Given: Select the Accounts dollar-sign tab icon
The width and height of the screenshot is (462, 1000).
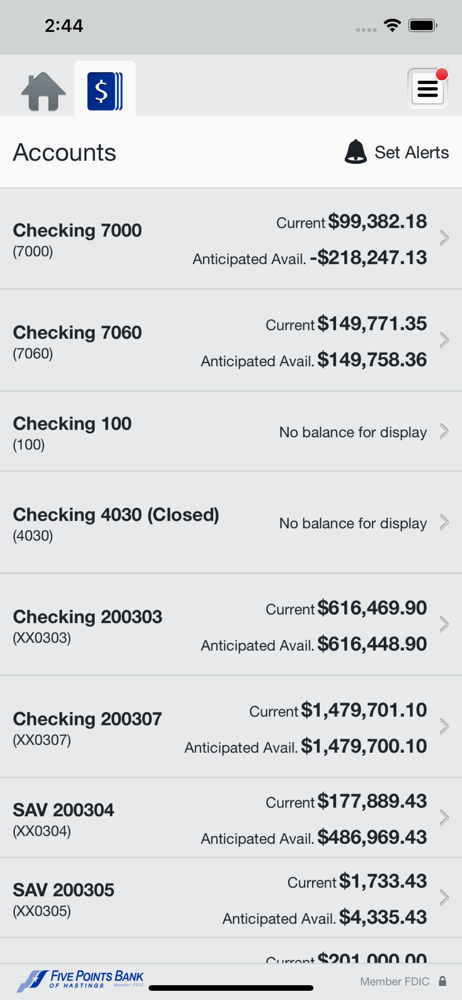Looking at the screenshot, I should coord(105,91).
